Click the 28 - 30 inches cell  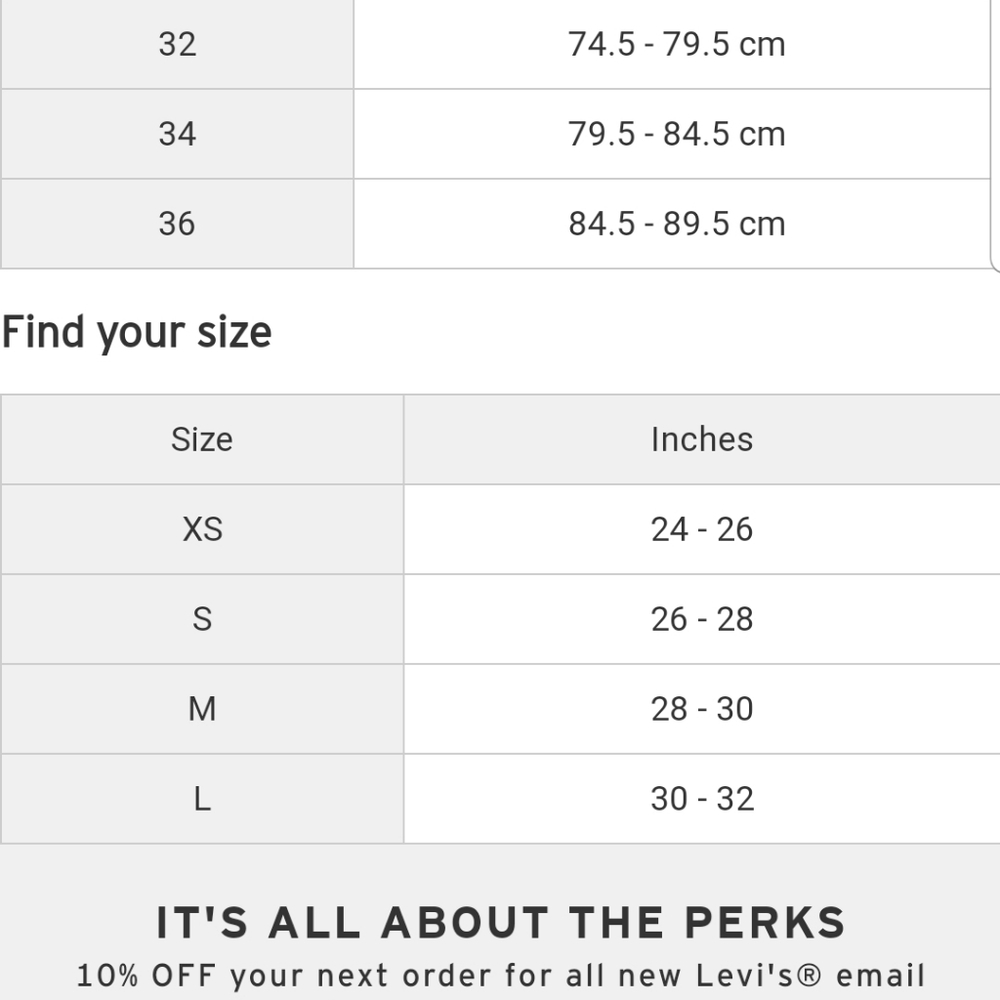702,709
